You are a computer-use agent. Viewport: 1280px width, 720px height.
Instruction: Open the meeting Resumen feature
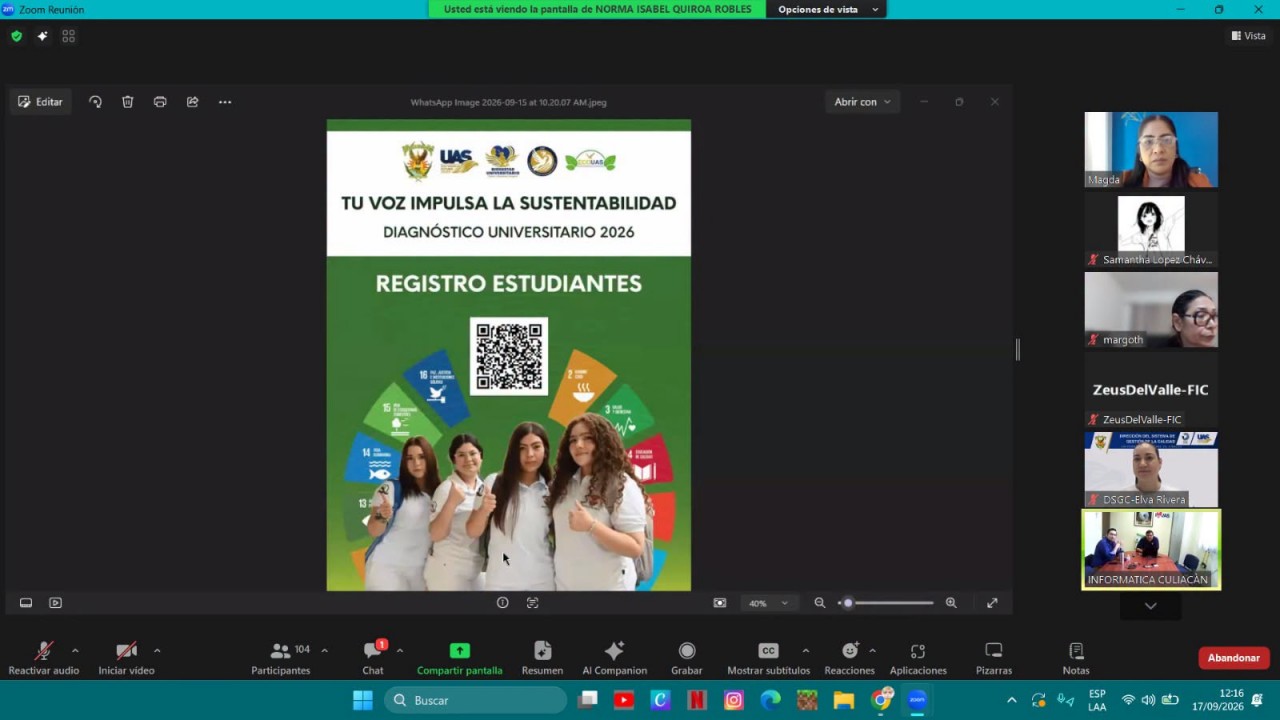[x=542, y=658]
